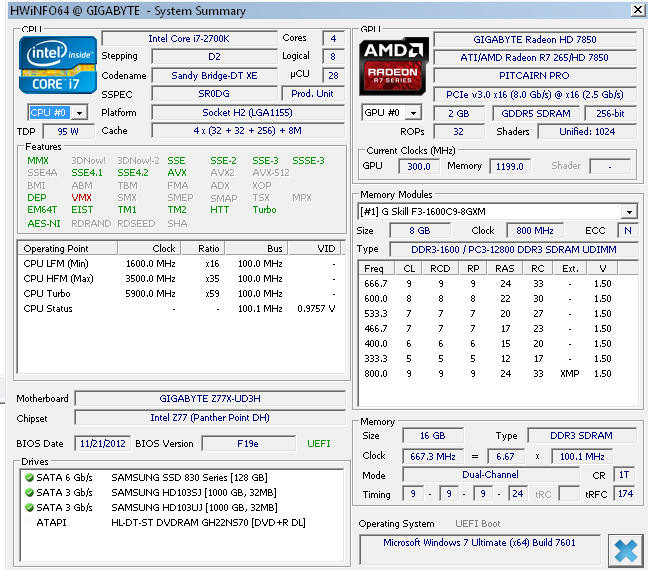The width and height of the screenshot is (648, 570).
Task: Click the ECC value N
Action: pyautogui.click(x=627, y=230)
